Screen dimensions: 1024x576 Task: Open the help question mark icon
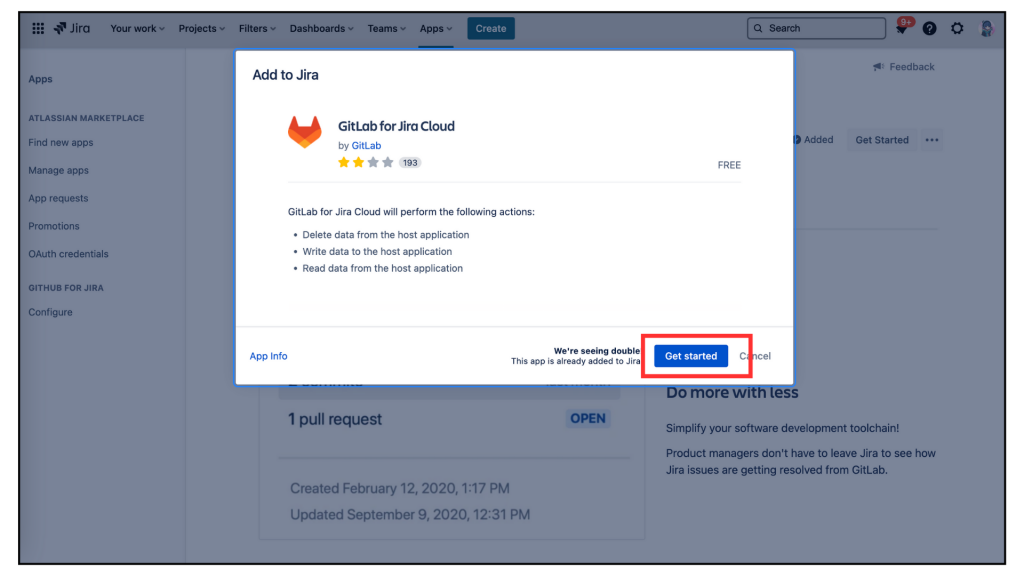coord(929,28)
